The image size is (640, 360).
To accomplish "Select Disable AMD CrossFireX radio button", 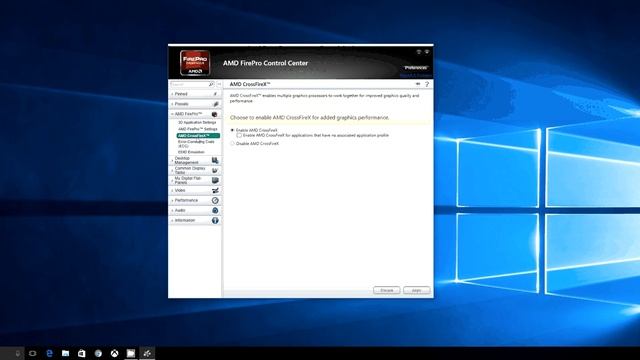I will coord(232,144).
